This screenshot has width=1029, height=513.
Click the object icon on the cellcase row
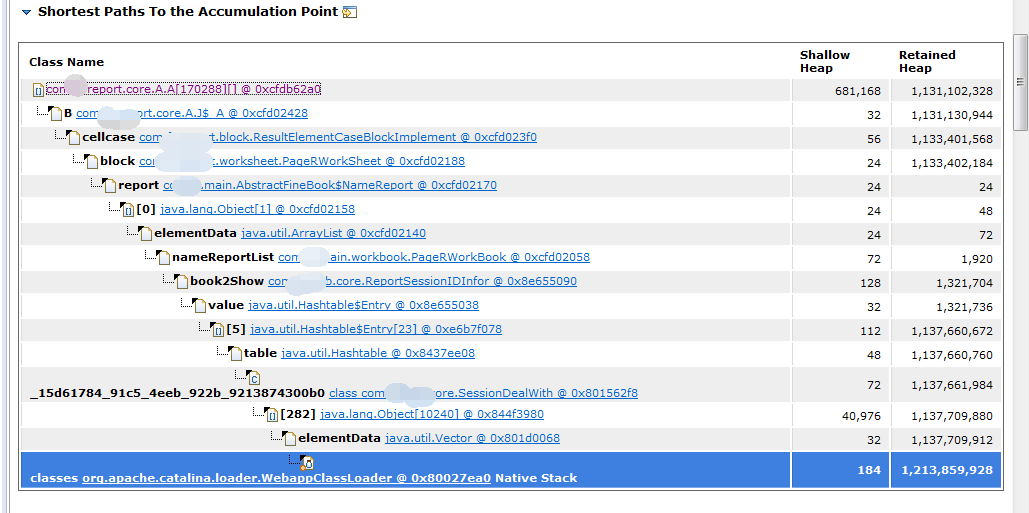75,138
